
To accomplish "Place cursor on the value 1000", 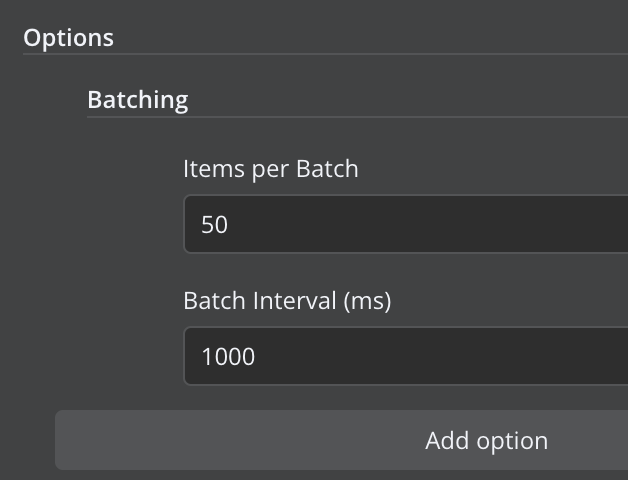I will 228,357.
